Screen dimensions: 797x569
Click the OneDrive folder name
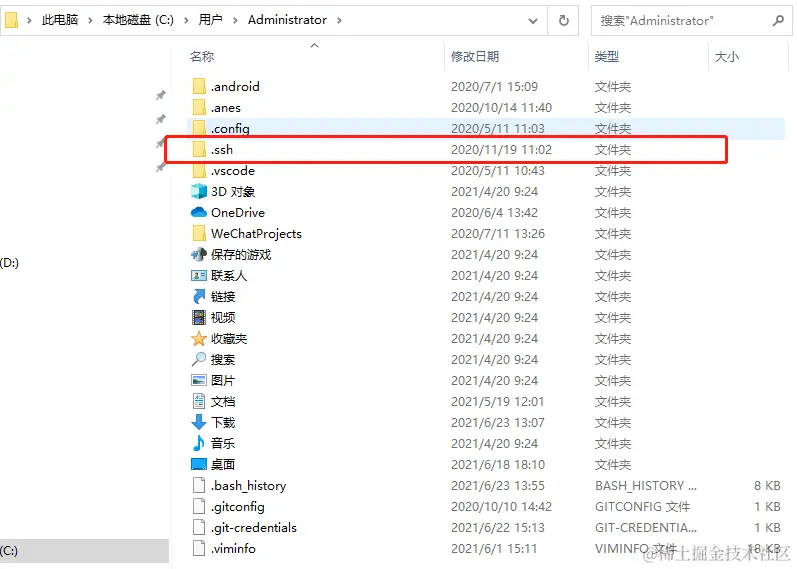point(238,212)
